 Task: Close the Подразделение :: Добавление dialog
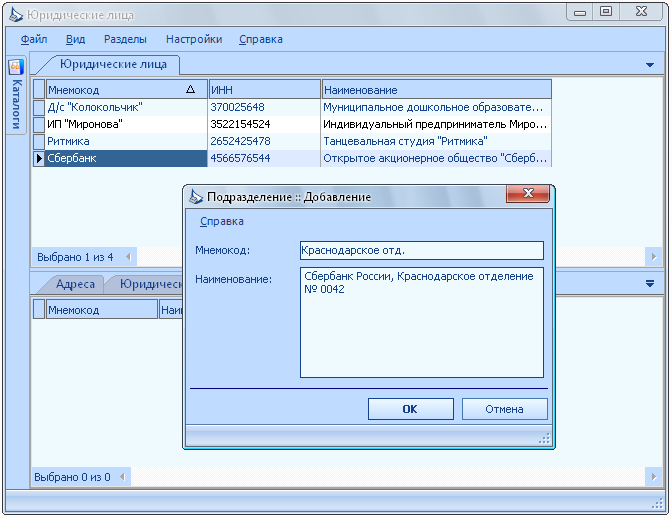coord(528,193)
